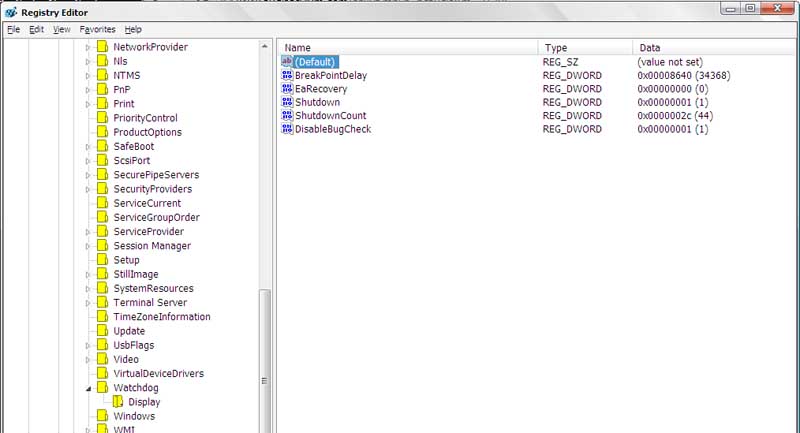Click the ProductOptions folder icon
The width and height of the screenshot is (800, 433).
[x=103, y=132]
